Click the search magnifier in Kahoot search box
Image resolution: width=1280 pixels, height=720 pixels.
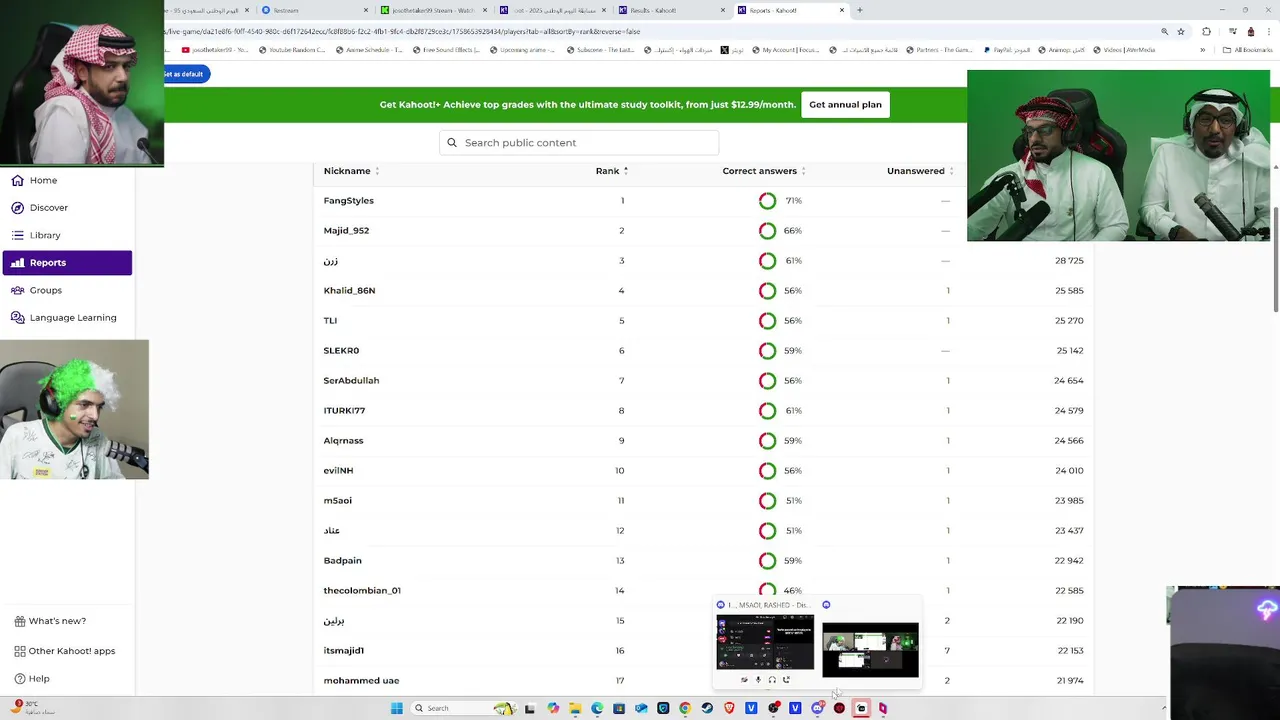452,143
